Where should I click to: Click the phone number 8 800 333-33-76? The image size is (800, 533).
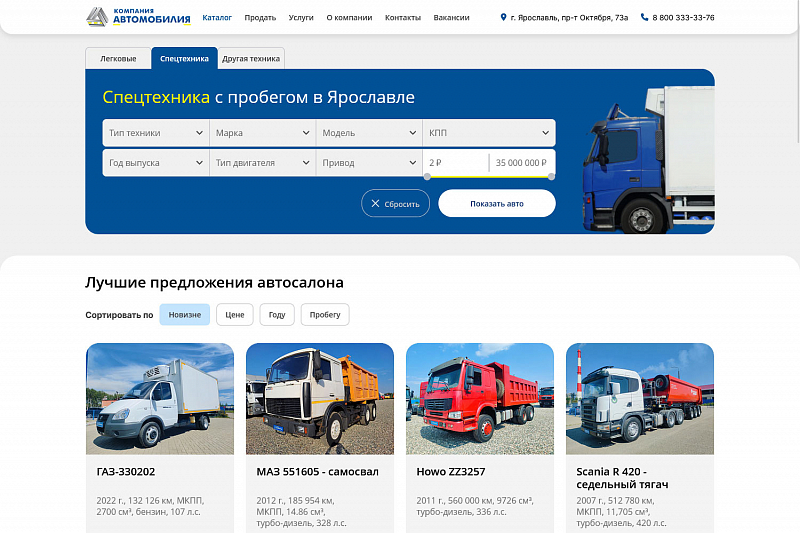pos(683,17)
